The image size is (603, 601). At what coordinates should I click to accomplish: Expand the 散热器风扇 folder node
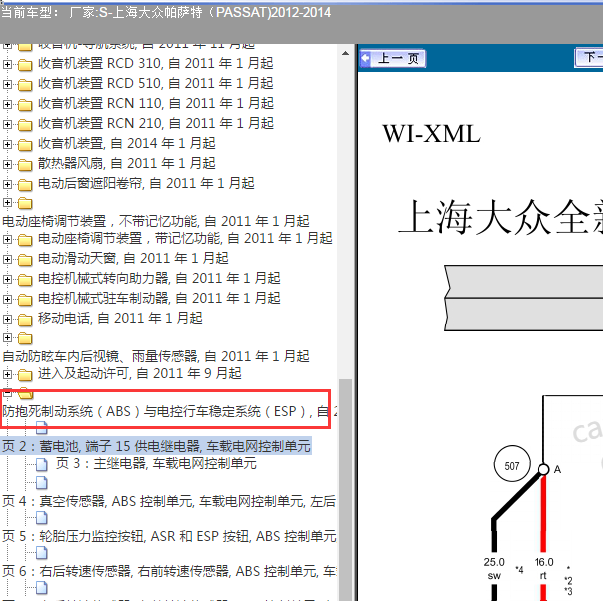(x=7, y=164)
